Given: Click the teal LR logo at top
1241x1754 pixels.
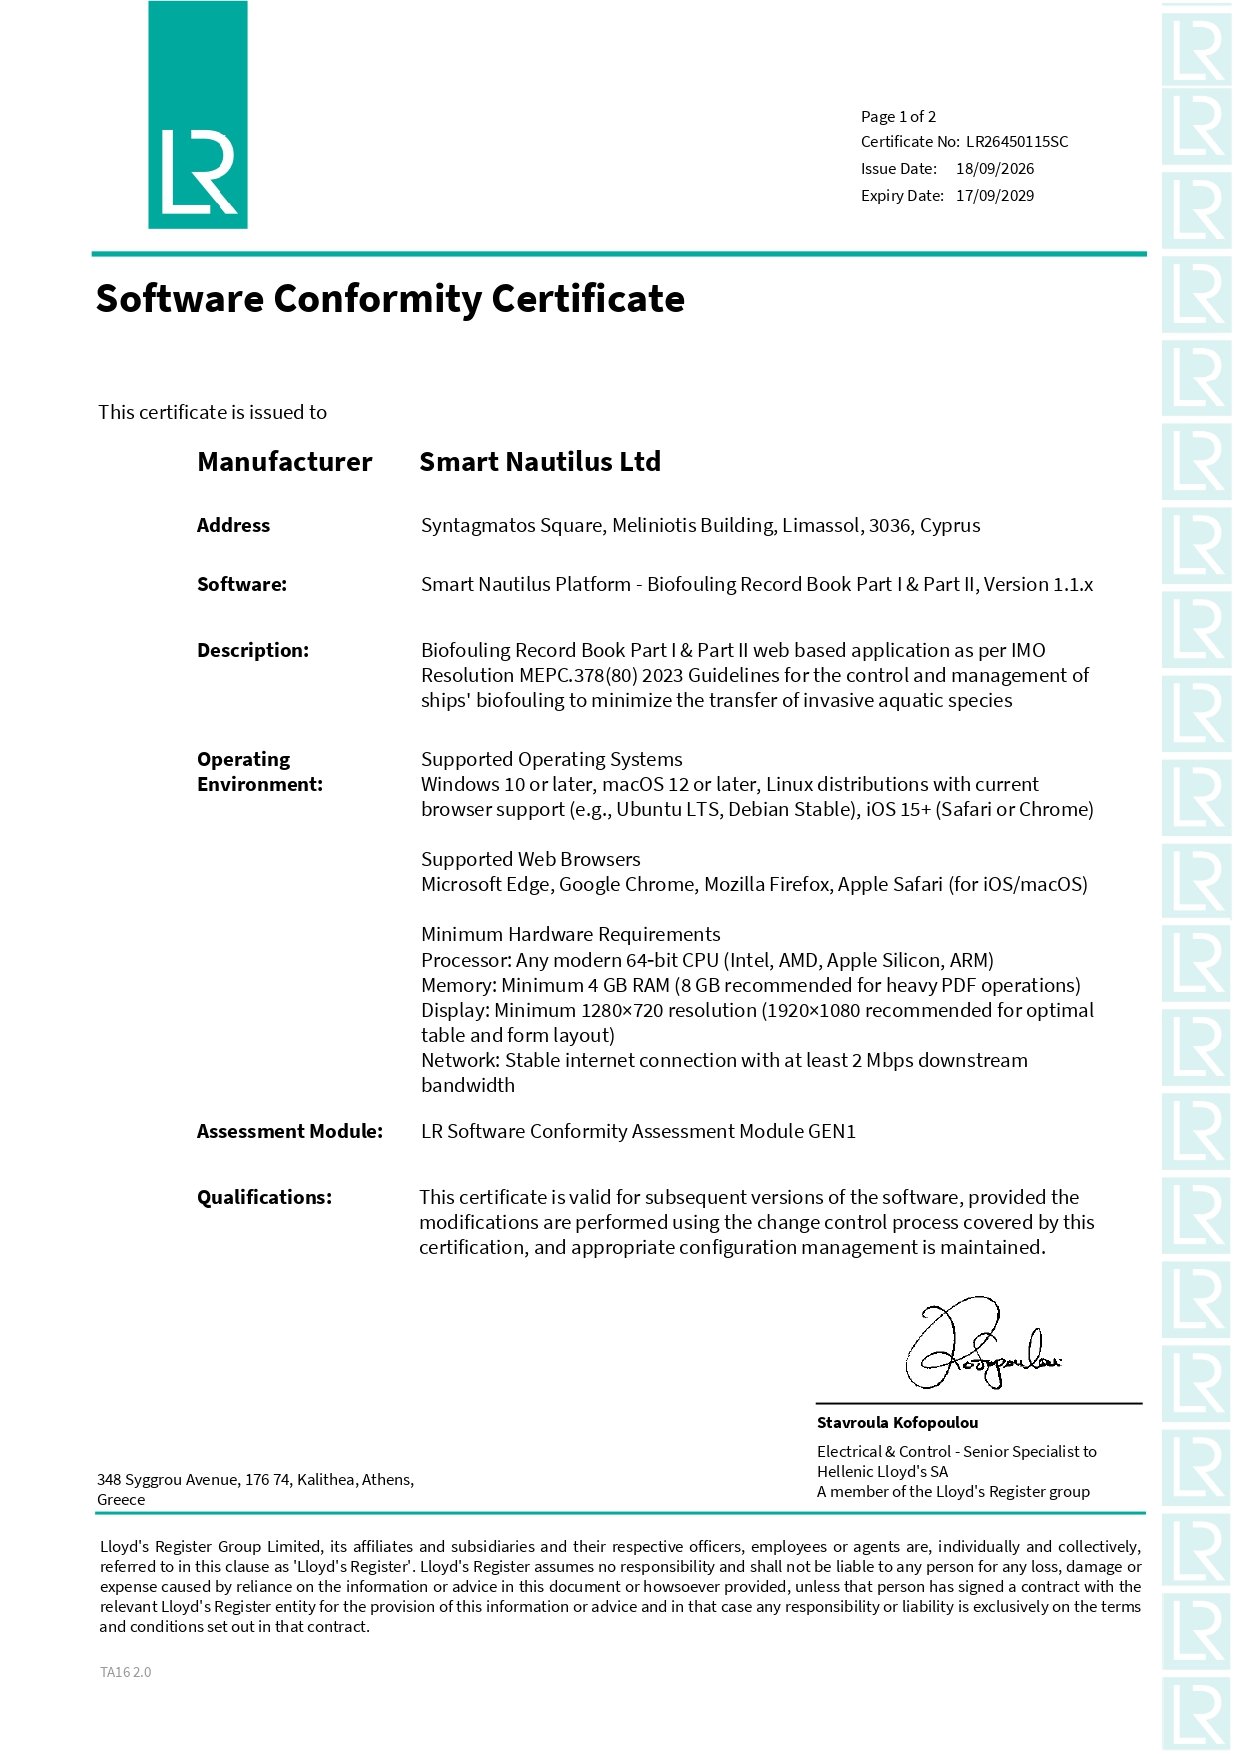Looking at the screenshot, I should [x=198, y=115].
